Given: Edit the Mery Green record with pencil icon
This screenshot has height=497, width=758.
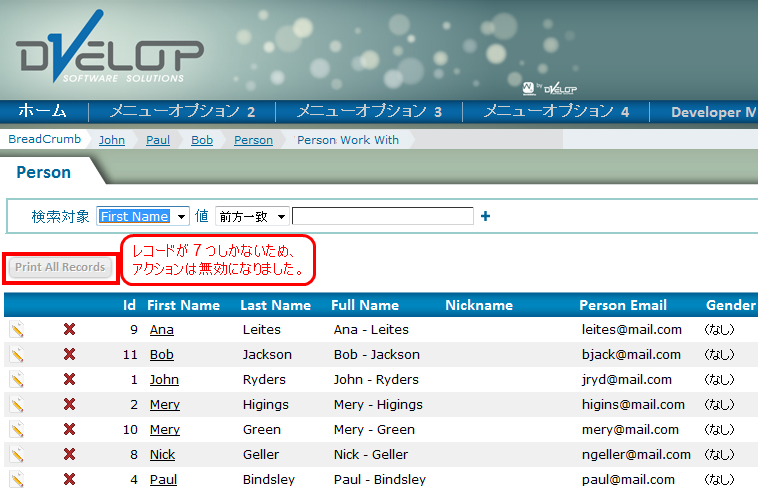Looking at the screenshot, I should pos(17,429).
